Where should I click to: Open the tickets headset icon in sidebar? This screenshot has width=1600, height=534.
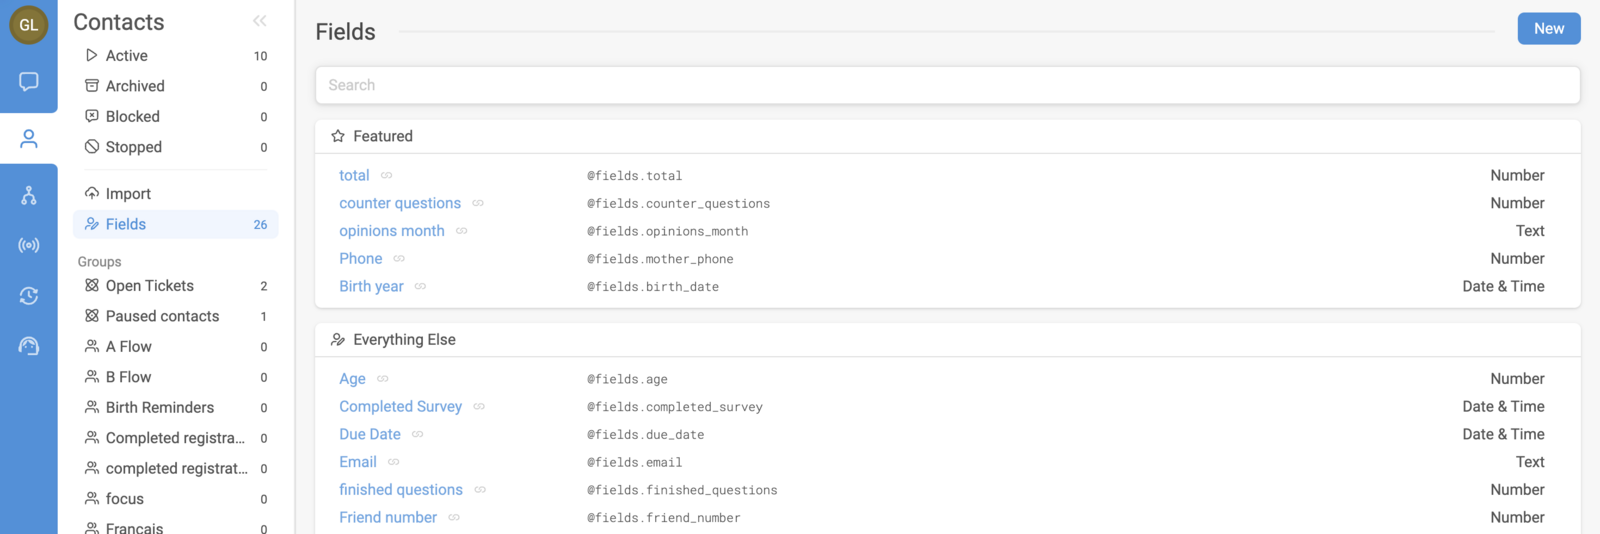coord(28,346)
